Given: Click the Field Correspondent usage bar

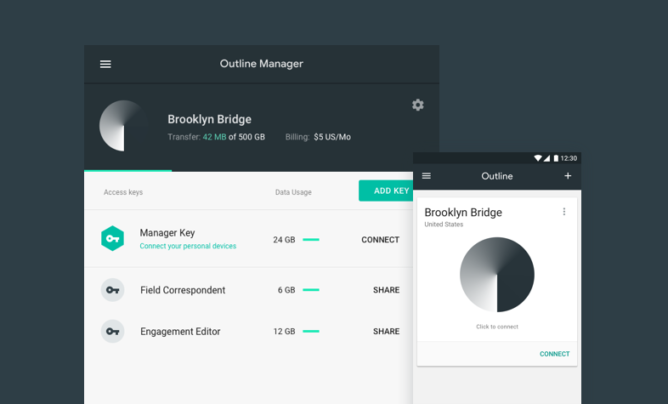Looking at the screenshot, I should tap(311, 290).
